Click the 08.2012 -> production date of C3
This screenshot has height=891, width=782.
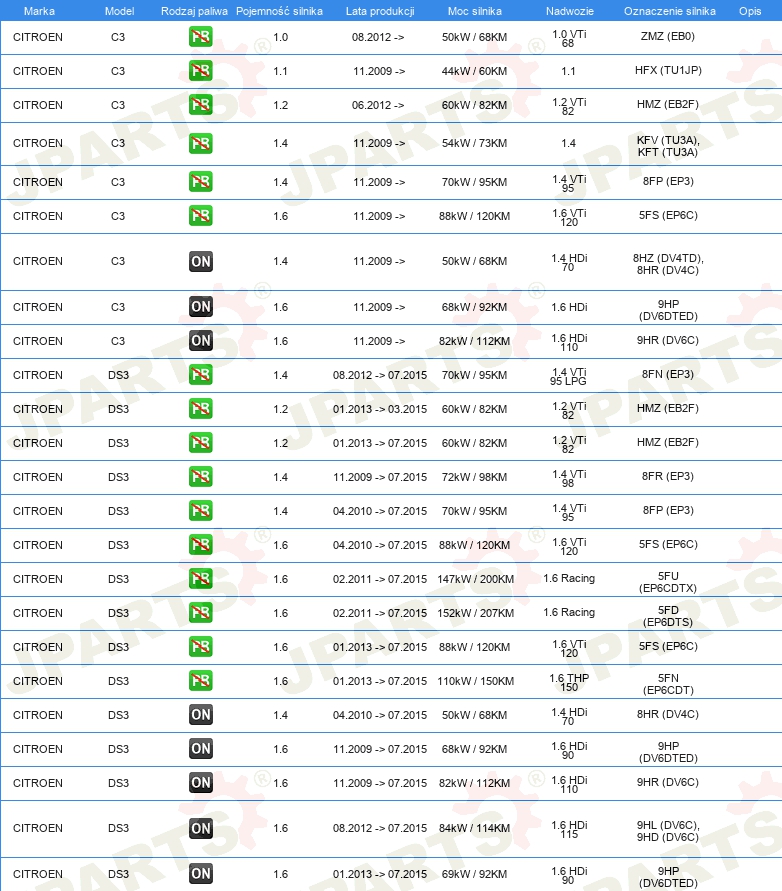(378, 37)
